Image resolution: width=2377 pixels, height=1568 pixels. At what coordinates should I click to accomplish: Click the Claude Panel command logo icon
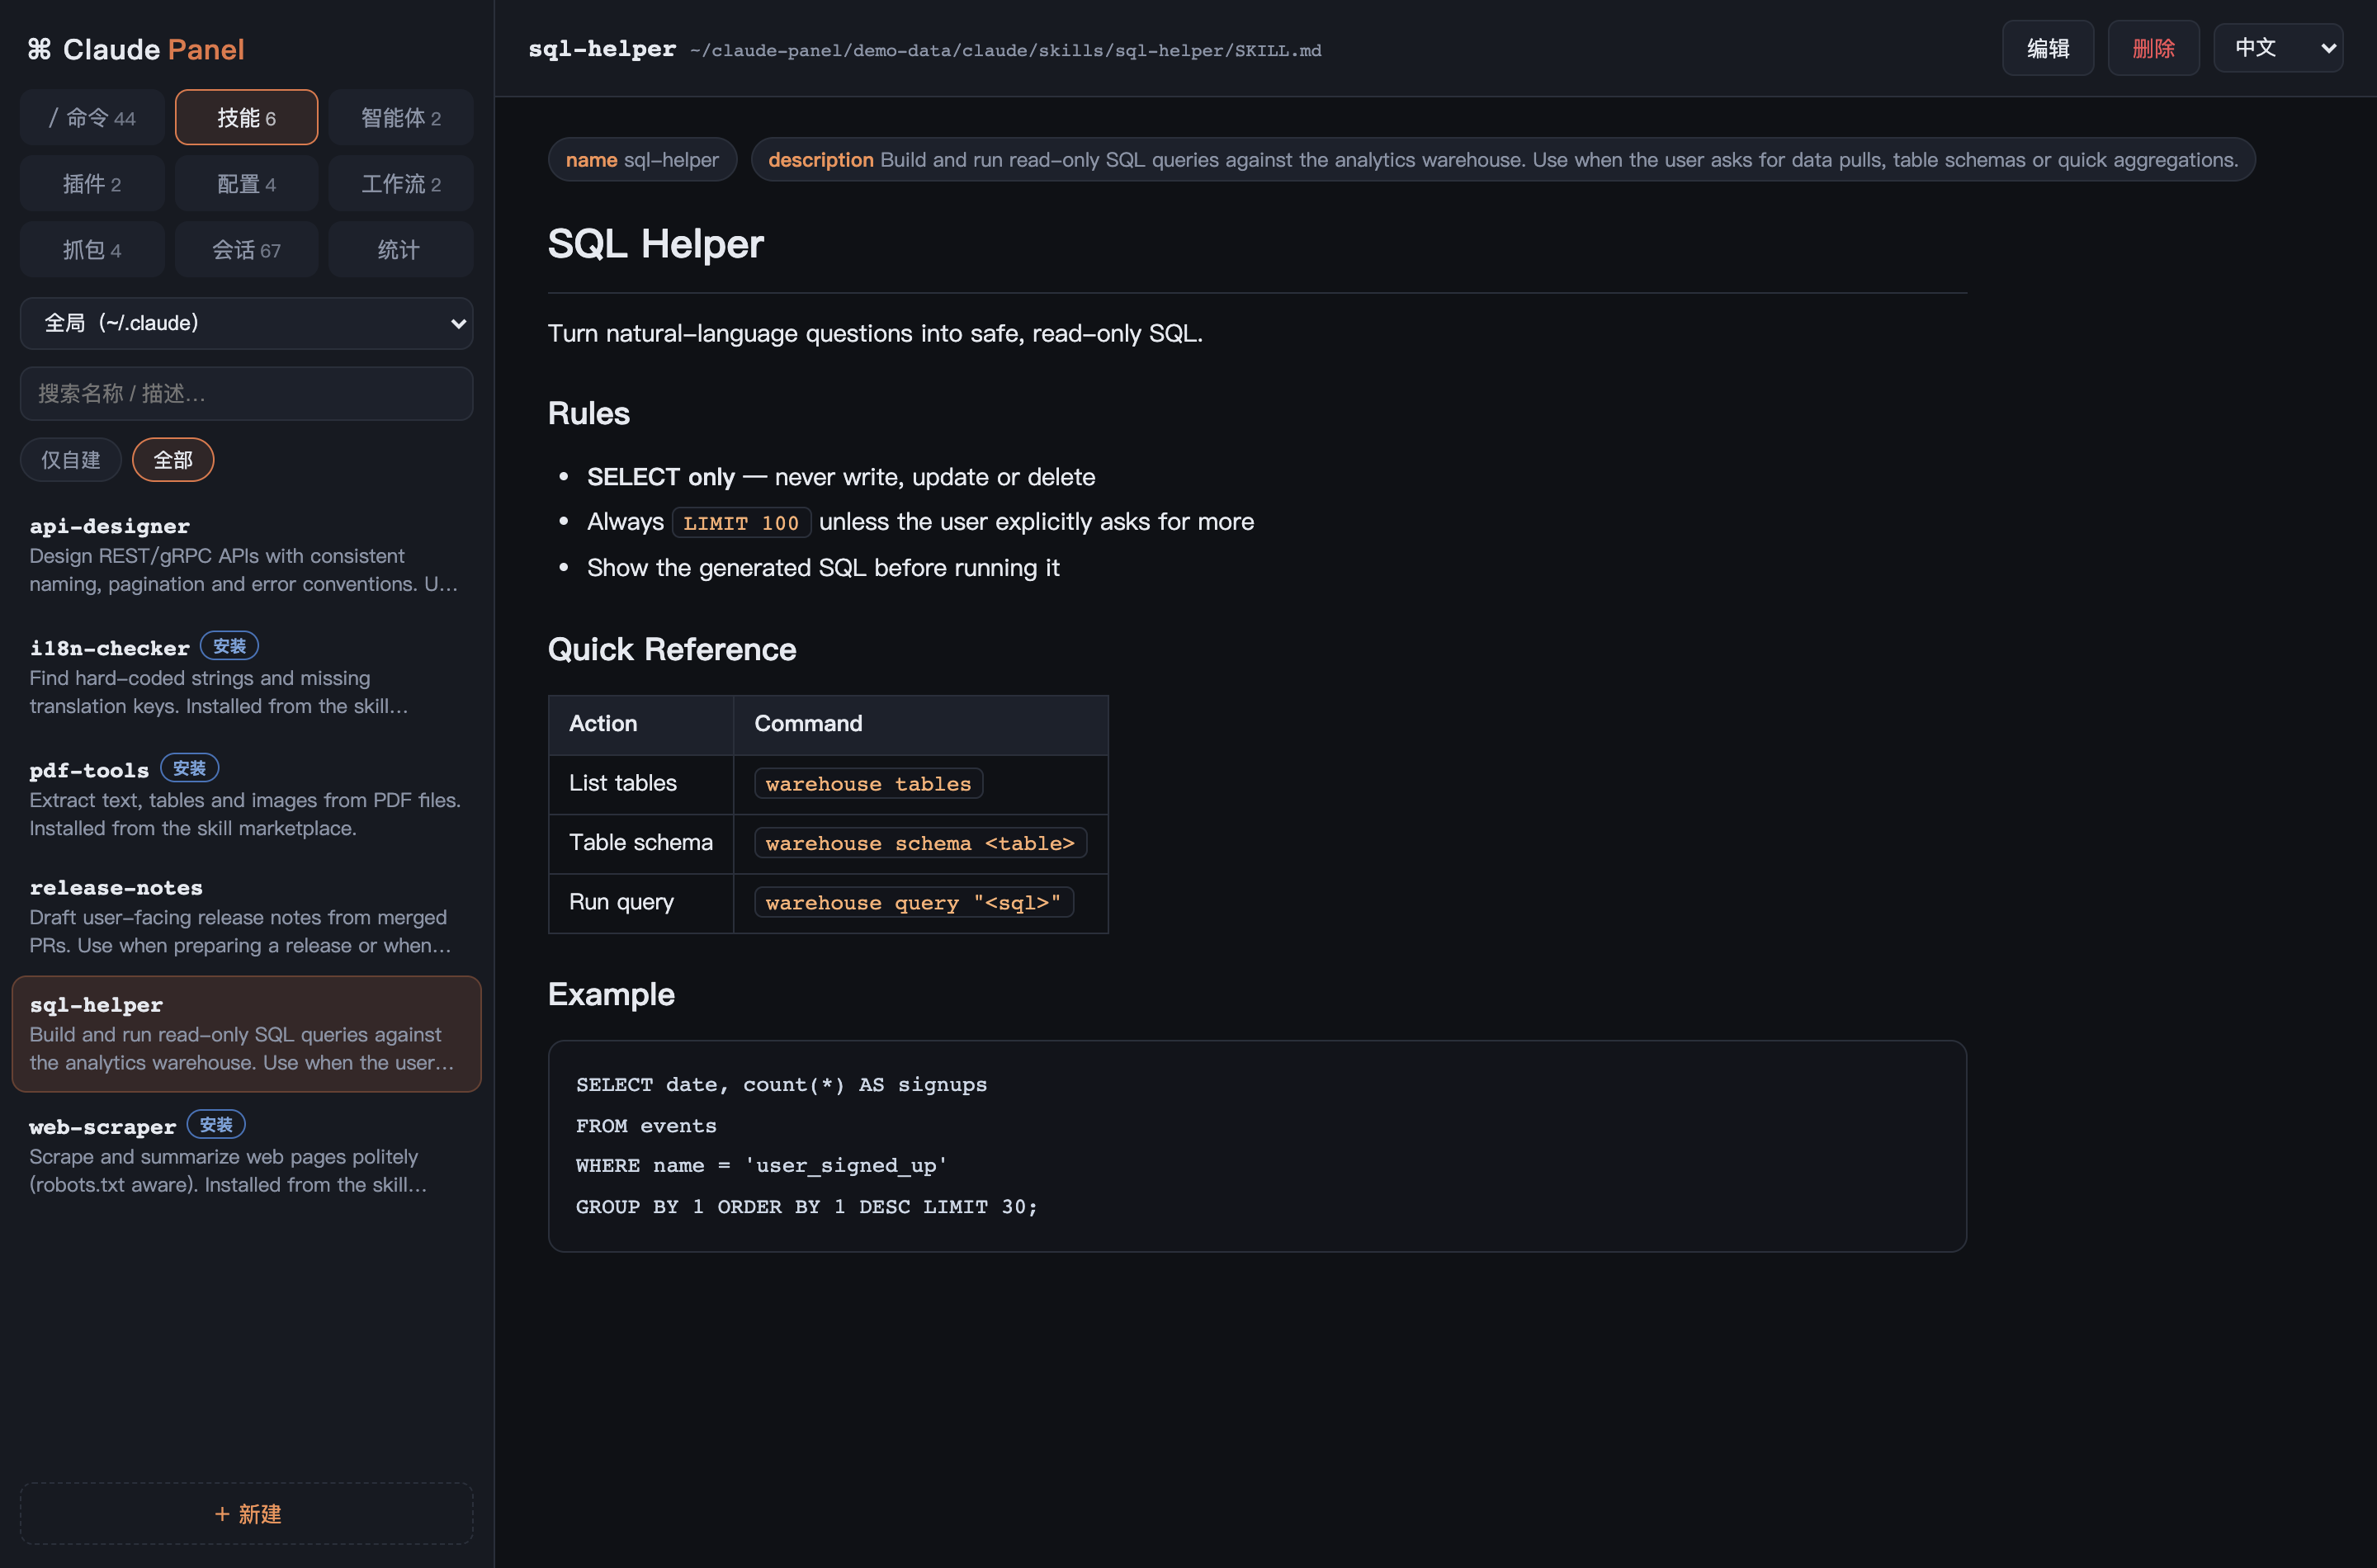pyautogui.click(x=39, y=49)
